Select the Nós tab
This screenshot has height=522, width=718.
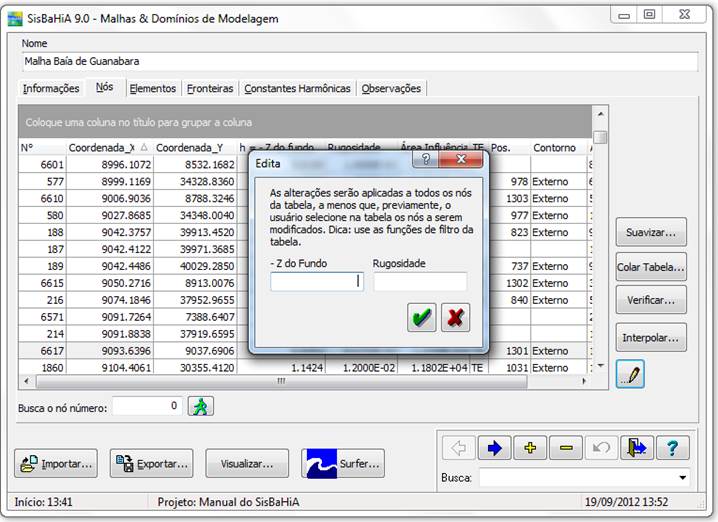click(x=104, y=87)
